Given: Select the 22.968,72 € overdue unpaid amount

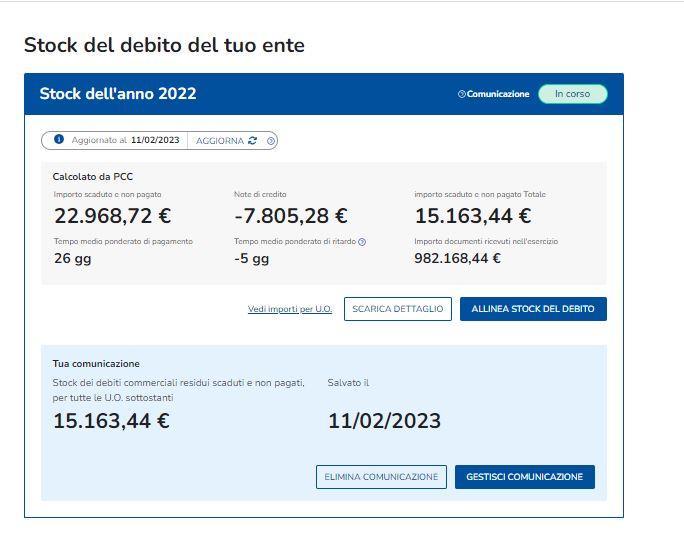Looking at the screenshot, I should [111, 216].
